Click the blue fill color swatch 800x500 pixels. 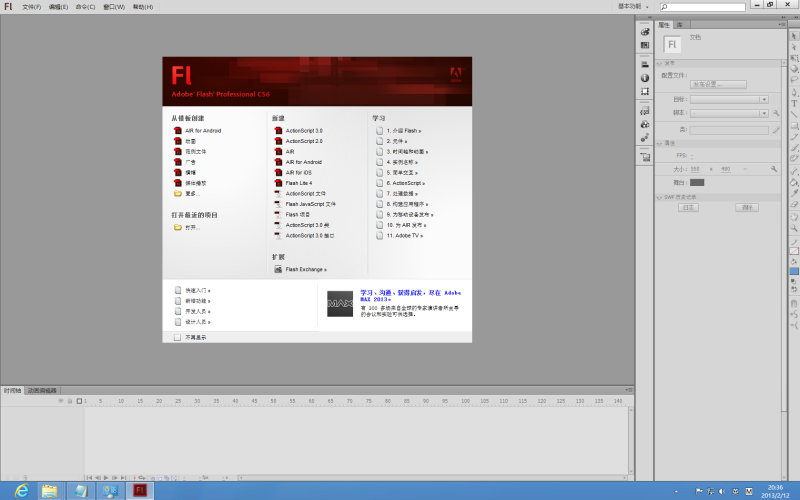794,271
